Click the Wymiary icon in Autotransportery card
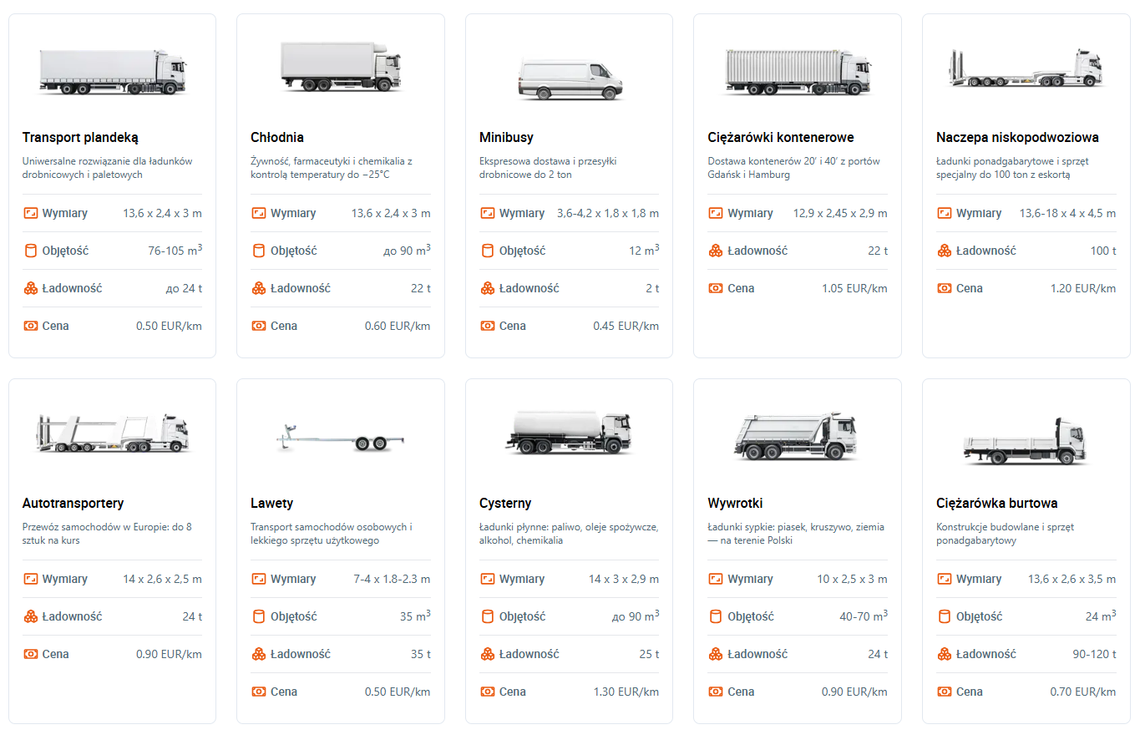 point(31,579)
